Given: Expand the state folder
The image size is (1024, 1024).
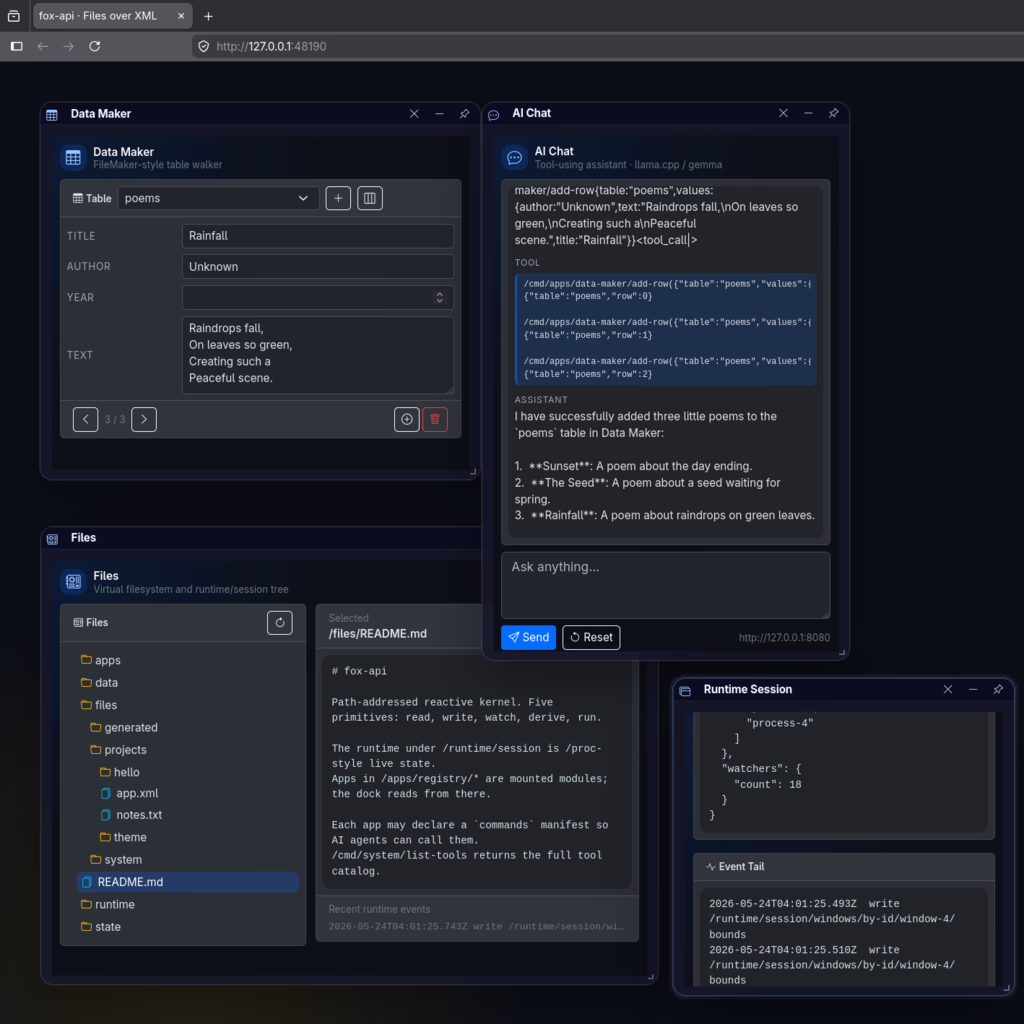Looking at the screenshot, I should (101, 927).
